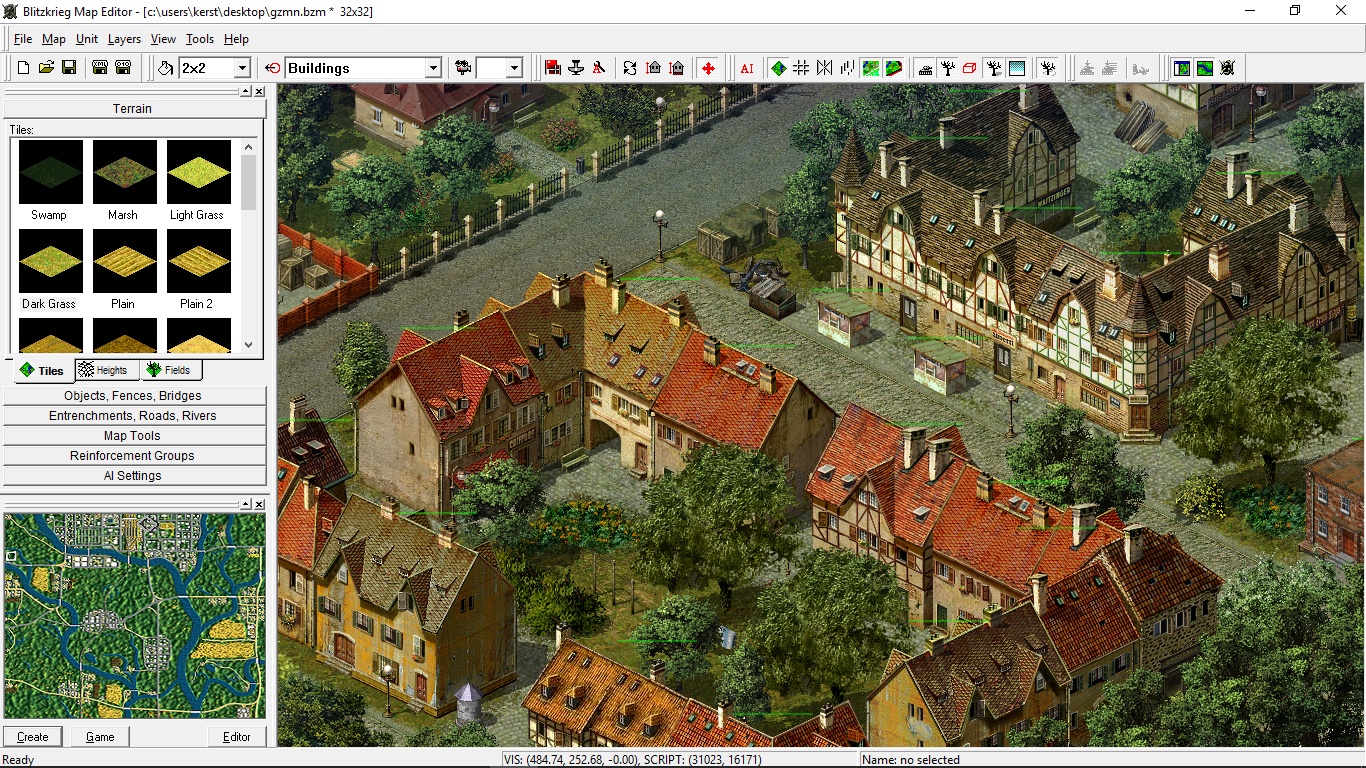Save the map with the floppy icon
Image resolution: width=1366 pixels, height=768 pixels.
[69, 68]
